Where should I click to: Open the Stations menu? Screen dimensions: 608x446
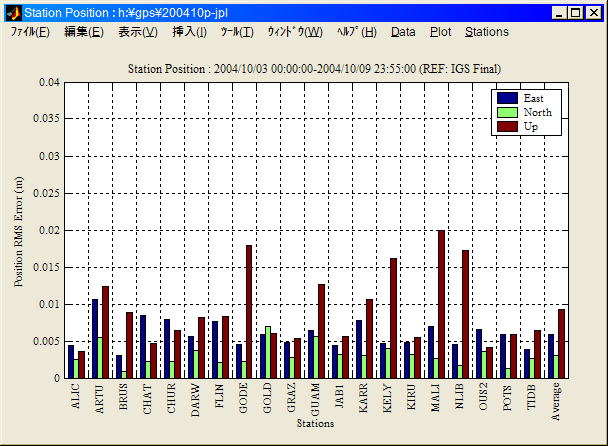point(487,32)
